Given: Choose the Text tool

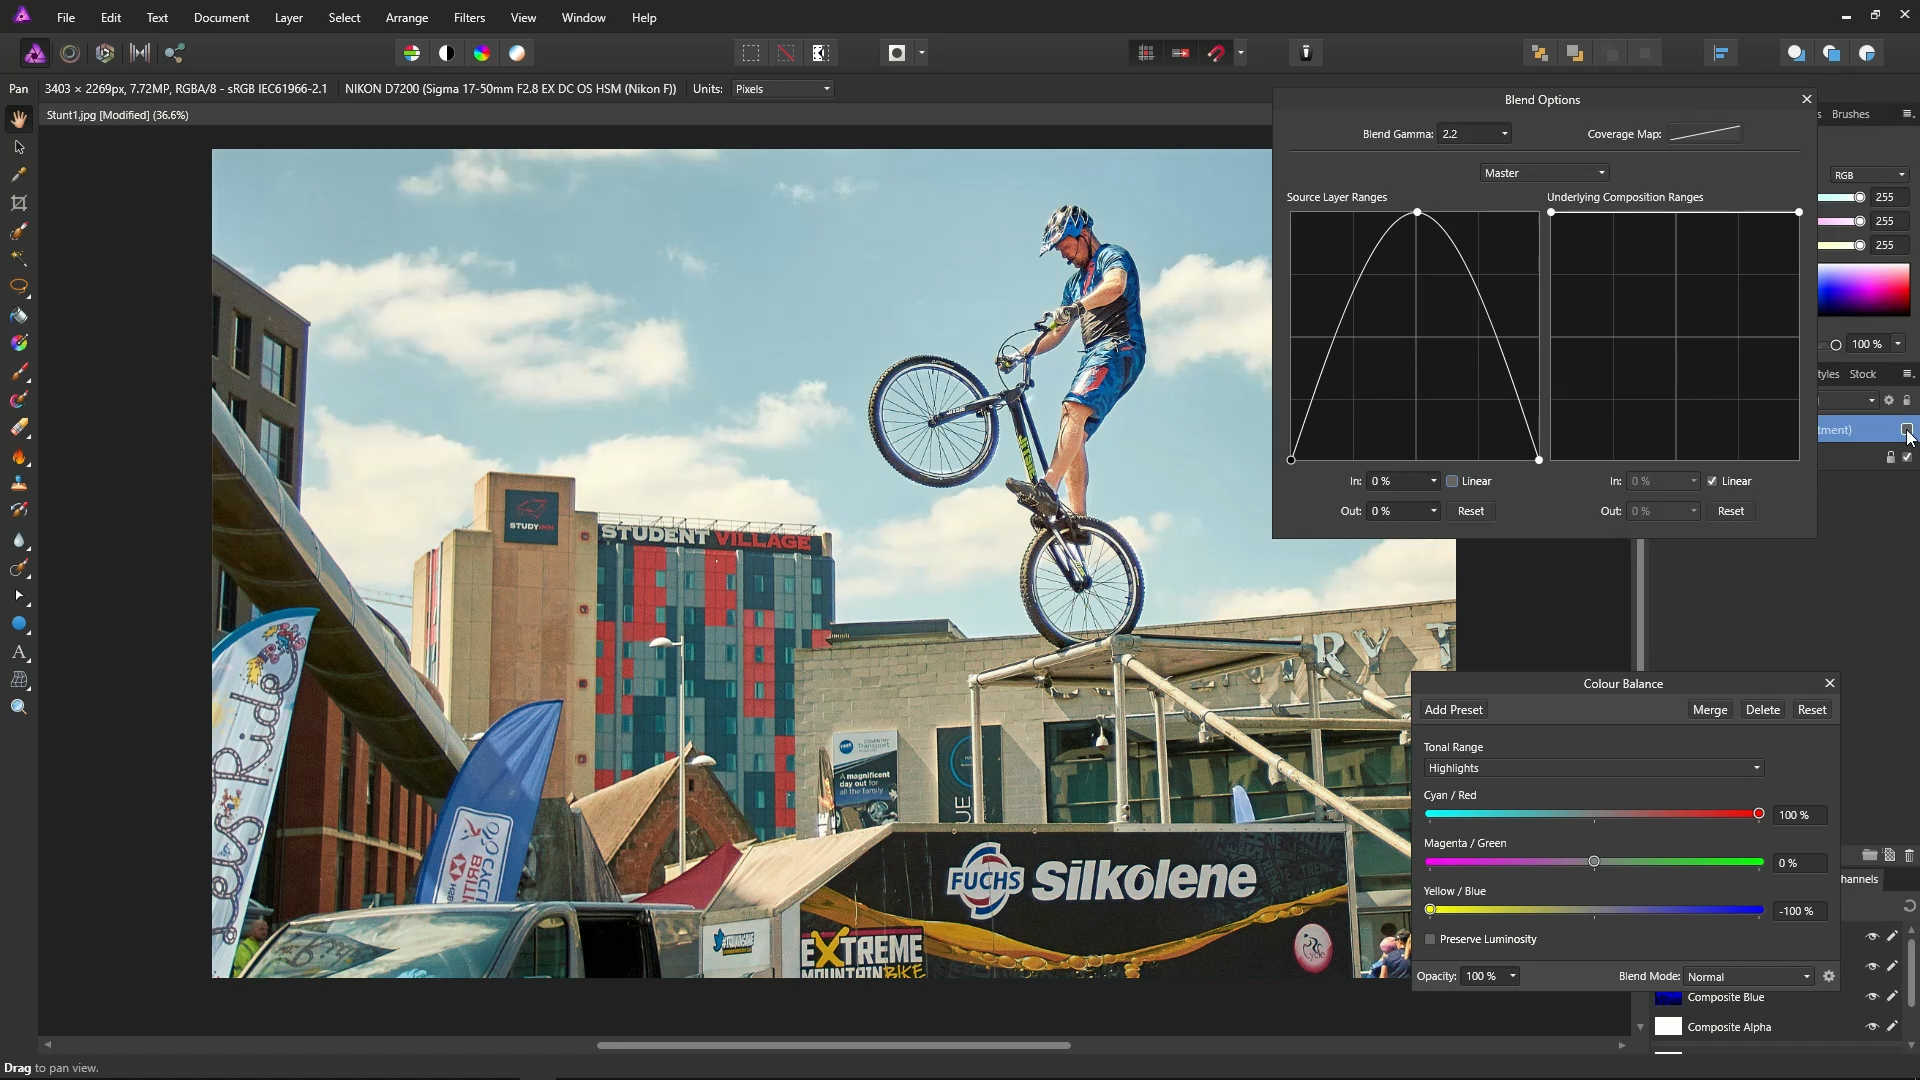Looking at the screenshot, I should tap(19, 652).
